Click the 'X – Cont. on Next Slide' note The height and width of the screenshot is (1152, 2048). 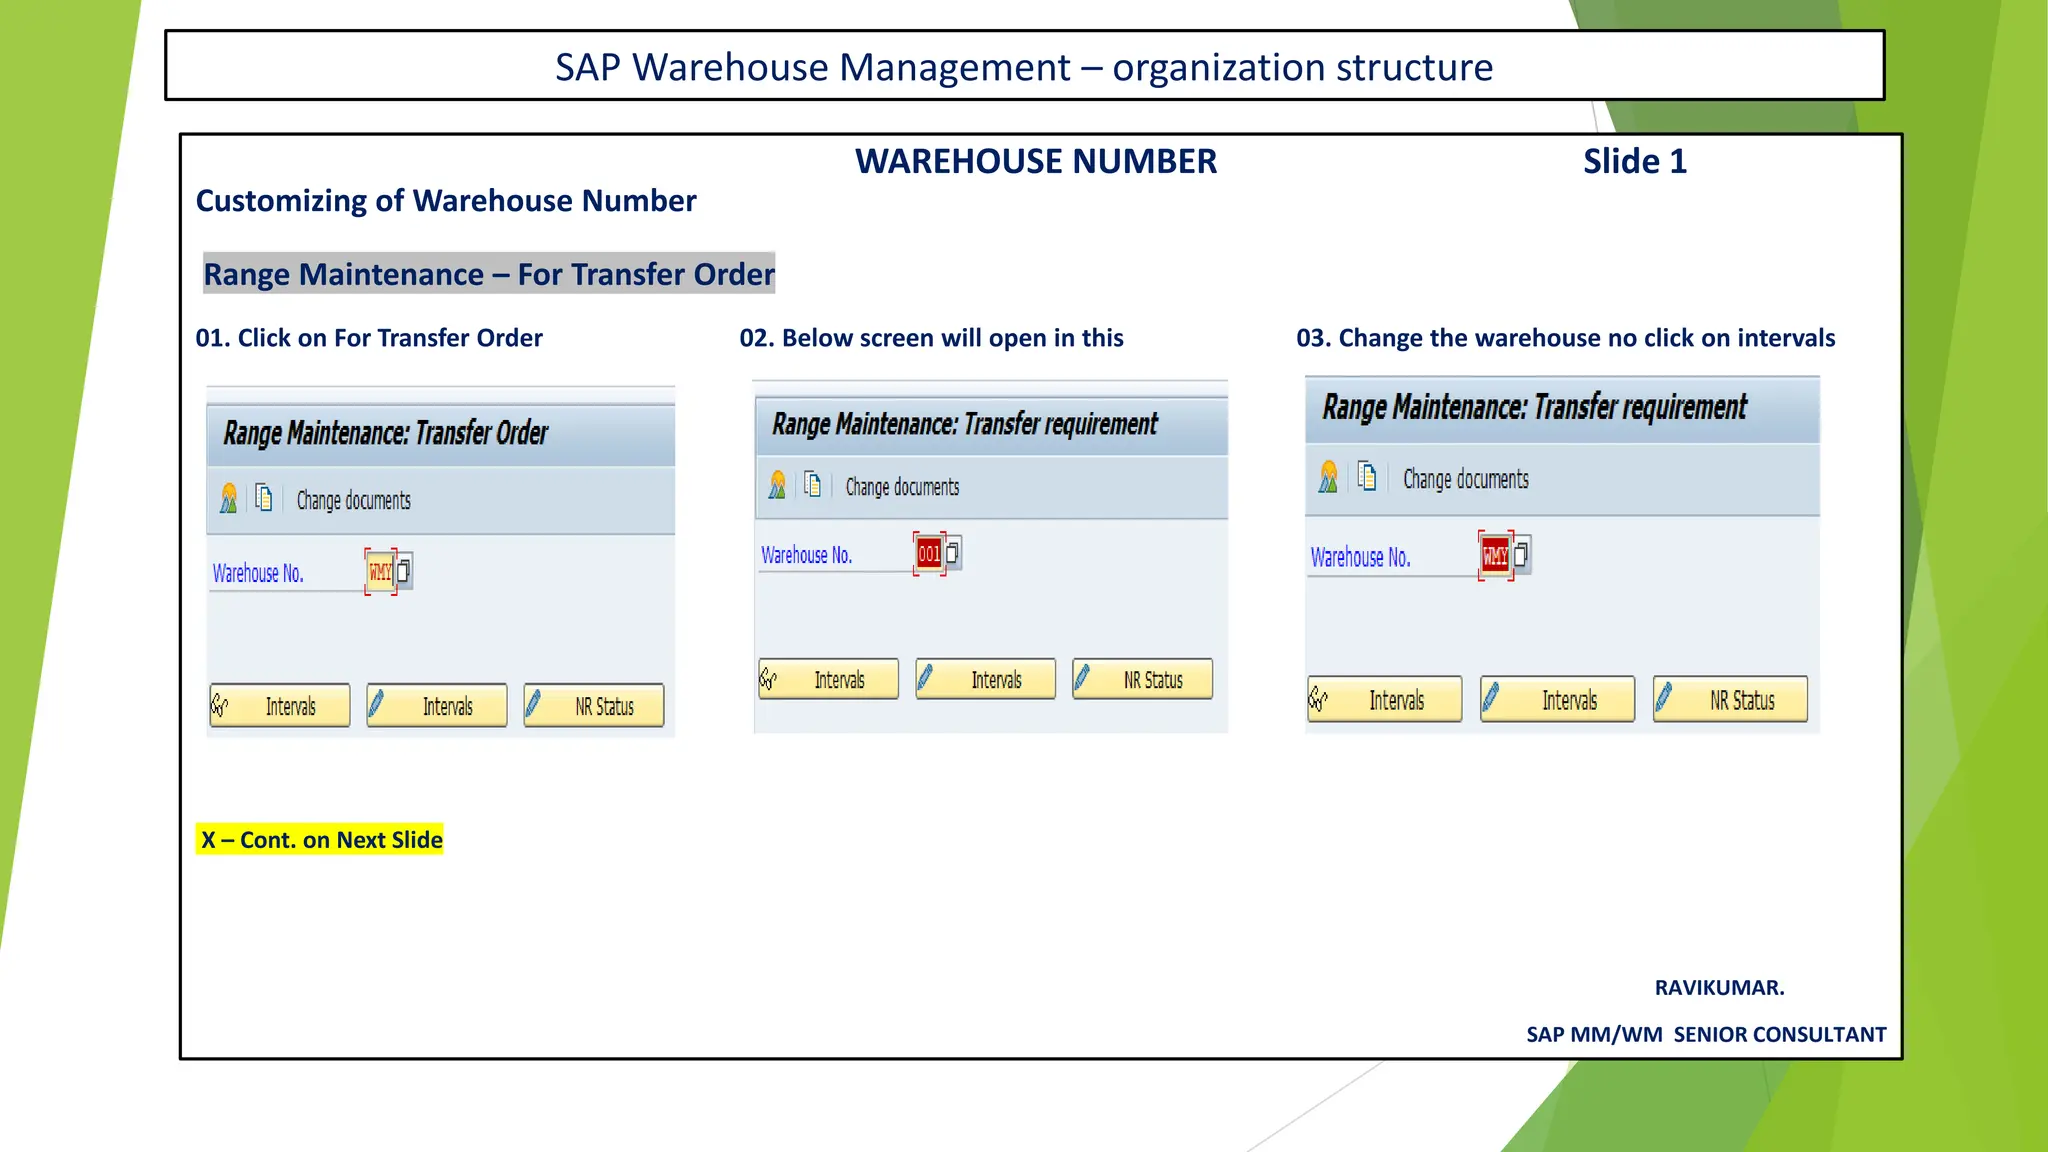tap(321, 839)
